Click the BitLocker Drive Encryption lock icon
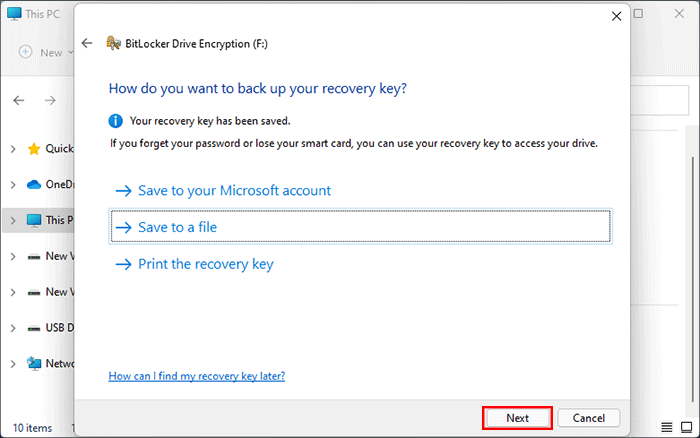Viewport: 700px width, 438px height. click(113, 43)
